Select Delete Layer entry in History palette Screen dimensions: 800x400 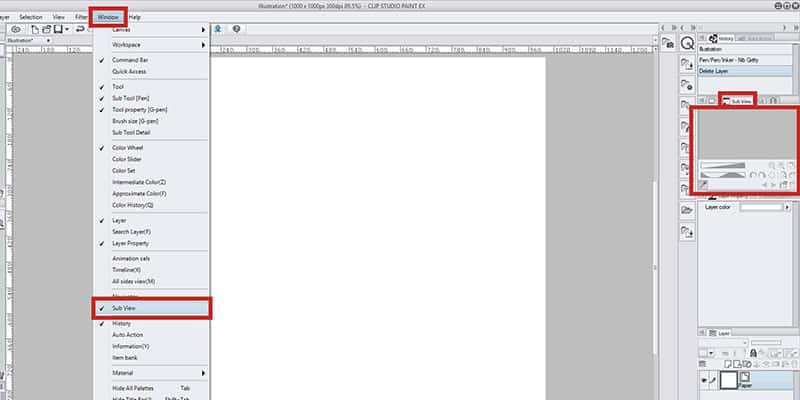[745, 71]
